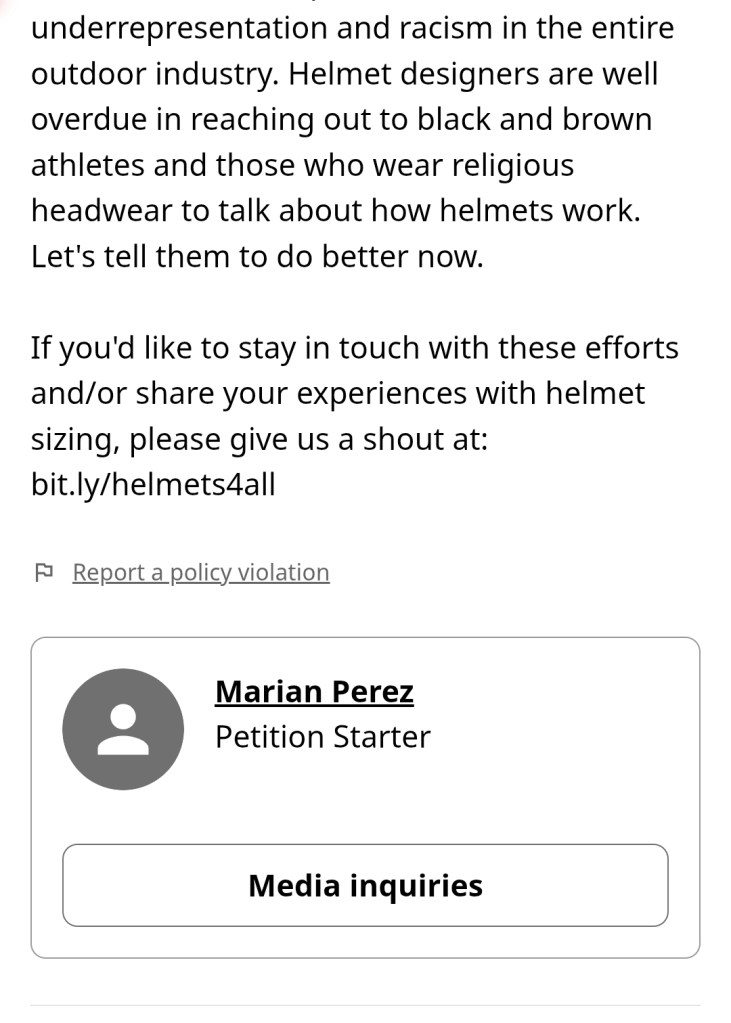731x1023 pixels.
Task: Click the Petition Starter label
Action: click(322, 737)
